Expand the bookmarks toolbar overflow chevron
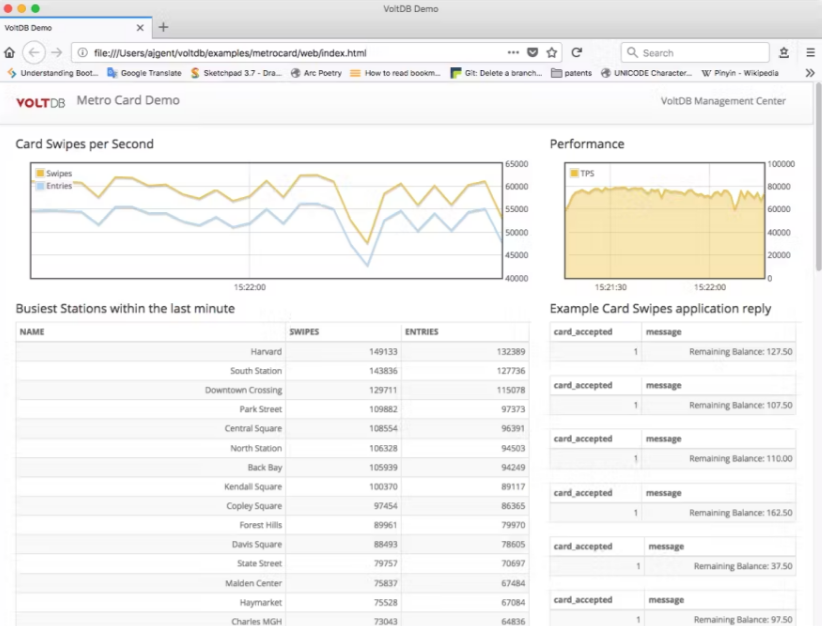 (809, 73)
